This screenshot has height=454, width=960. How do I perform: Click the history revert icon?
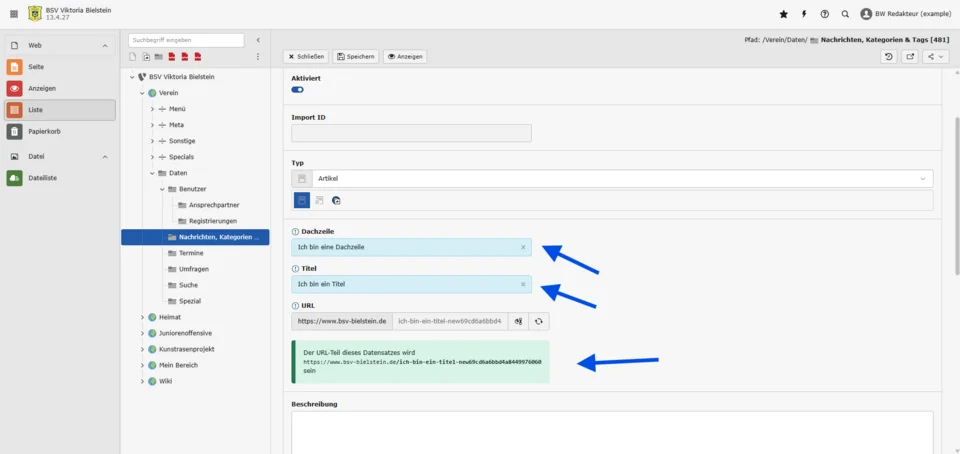[x=889, y=57]
